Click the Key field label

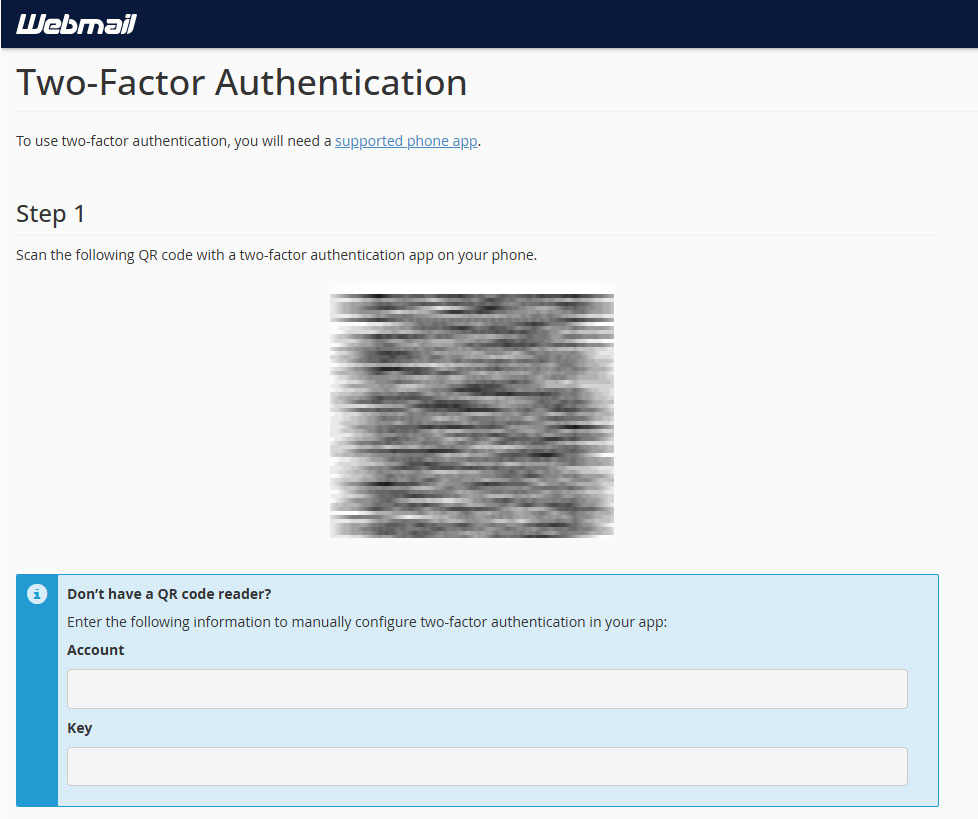[80, 728]
